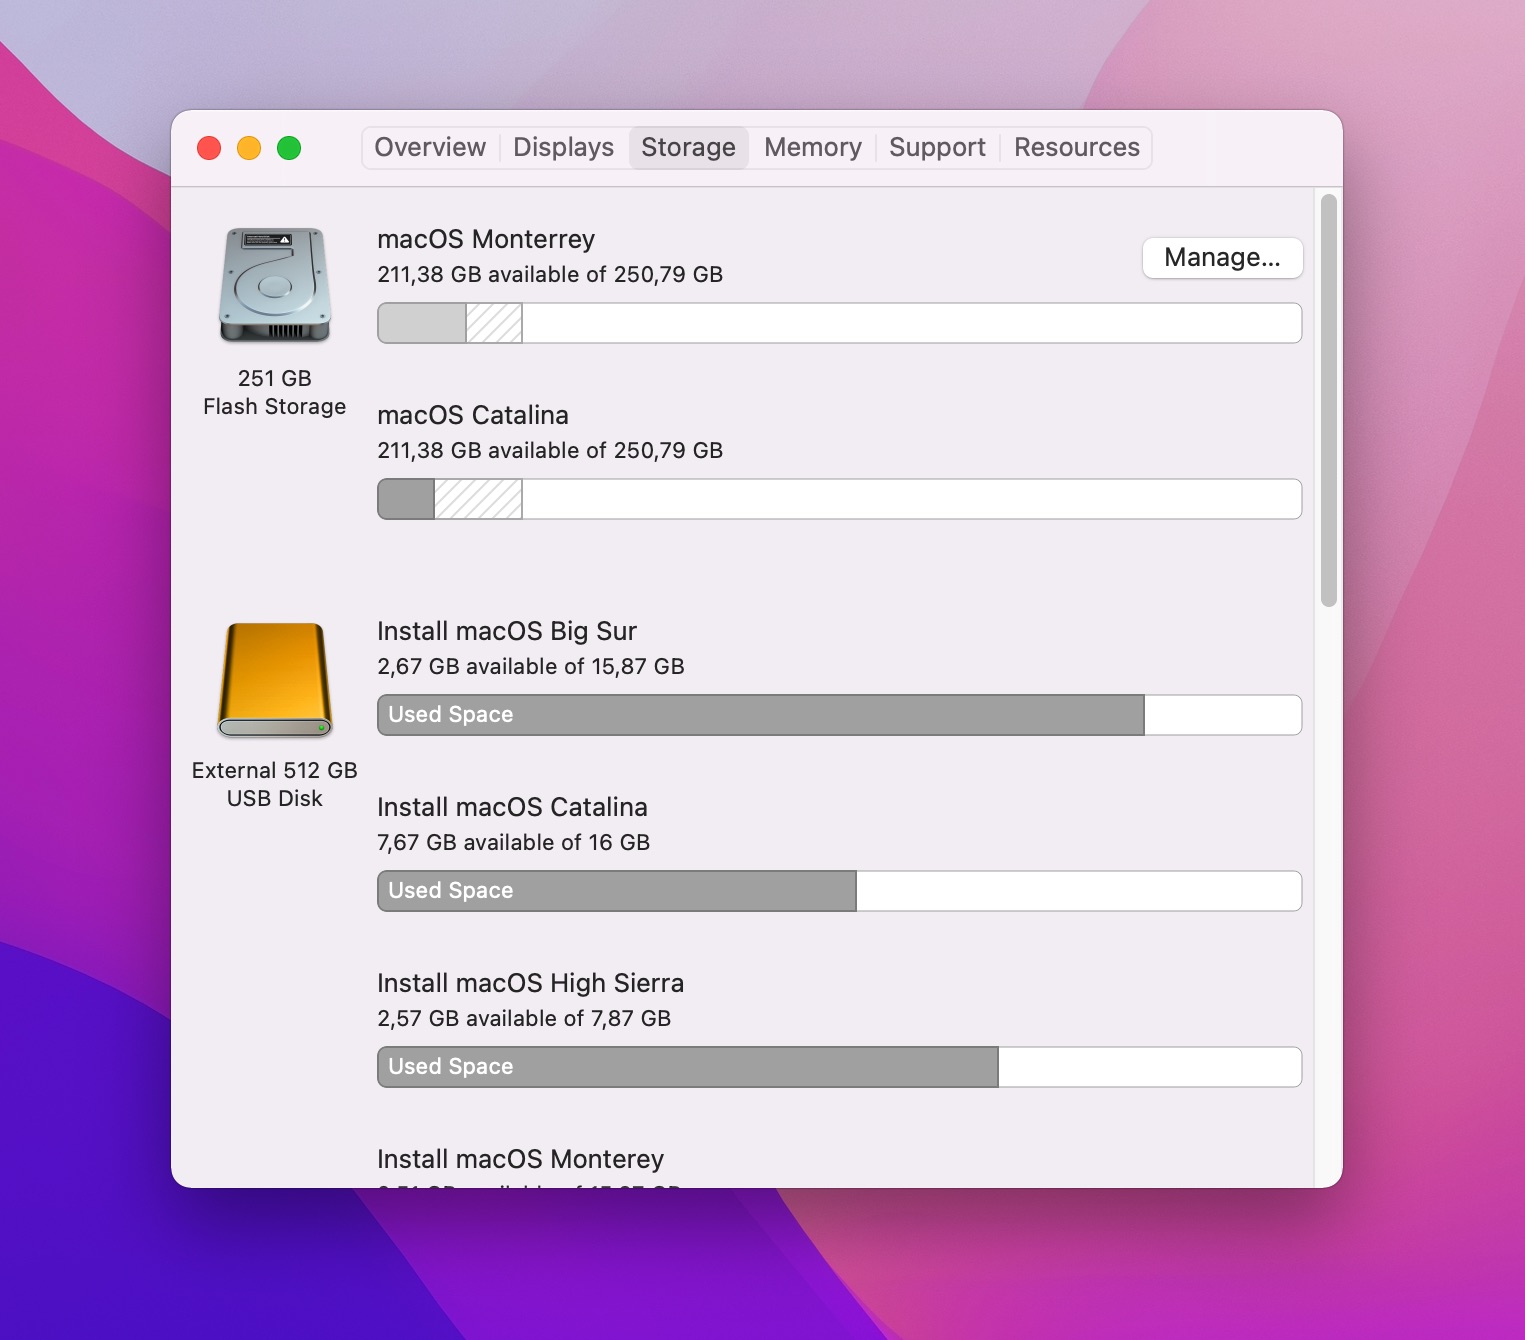
Task: Click the Install macOS High Sierra used space bar
Action: point(687,1067)
